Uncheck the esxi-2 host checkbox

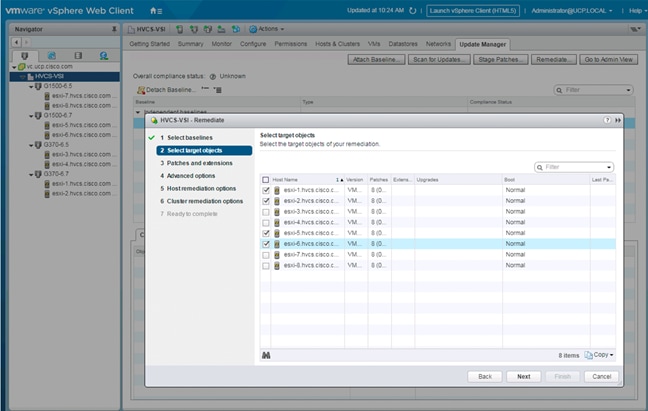(266, 201)
